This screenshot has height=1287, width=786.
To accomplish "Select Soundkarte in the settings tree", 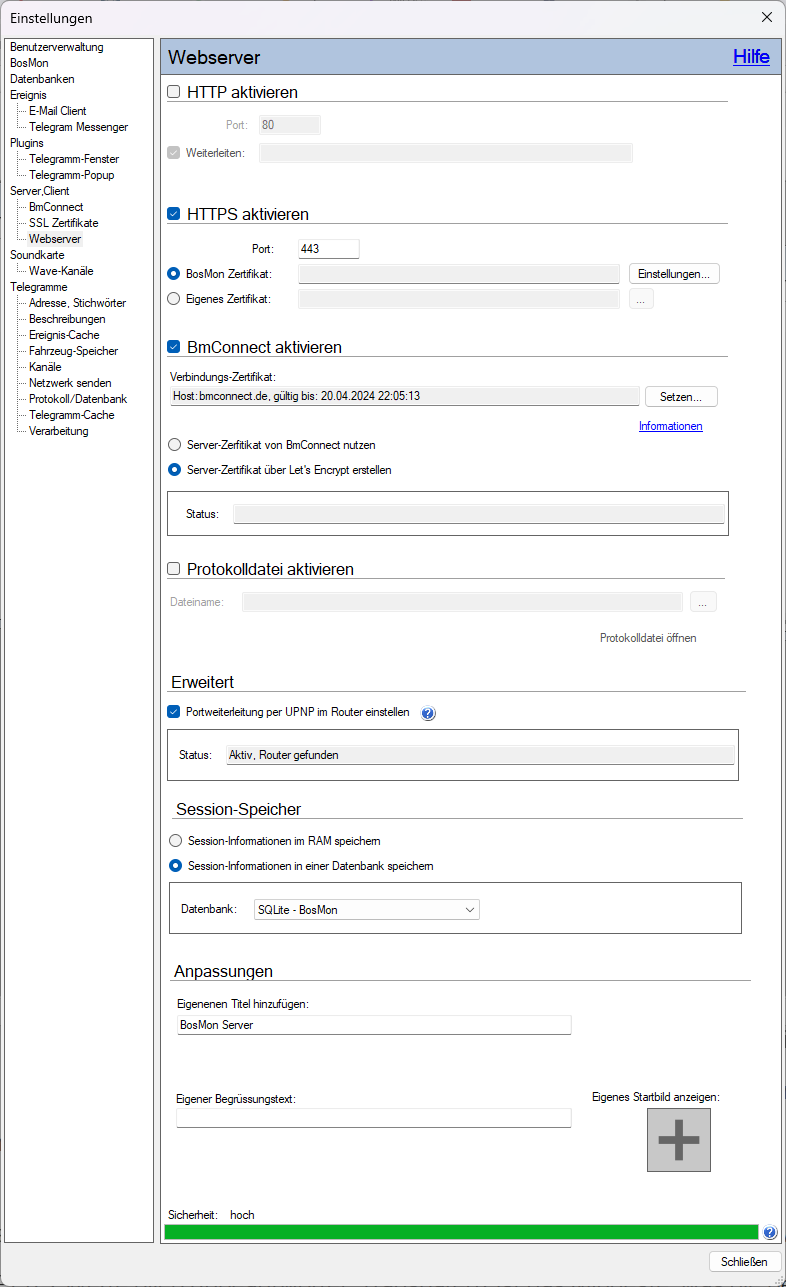I will 37,255.
